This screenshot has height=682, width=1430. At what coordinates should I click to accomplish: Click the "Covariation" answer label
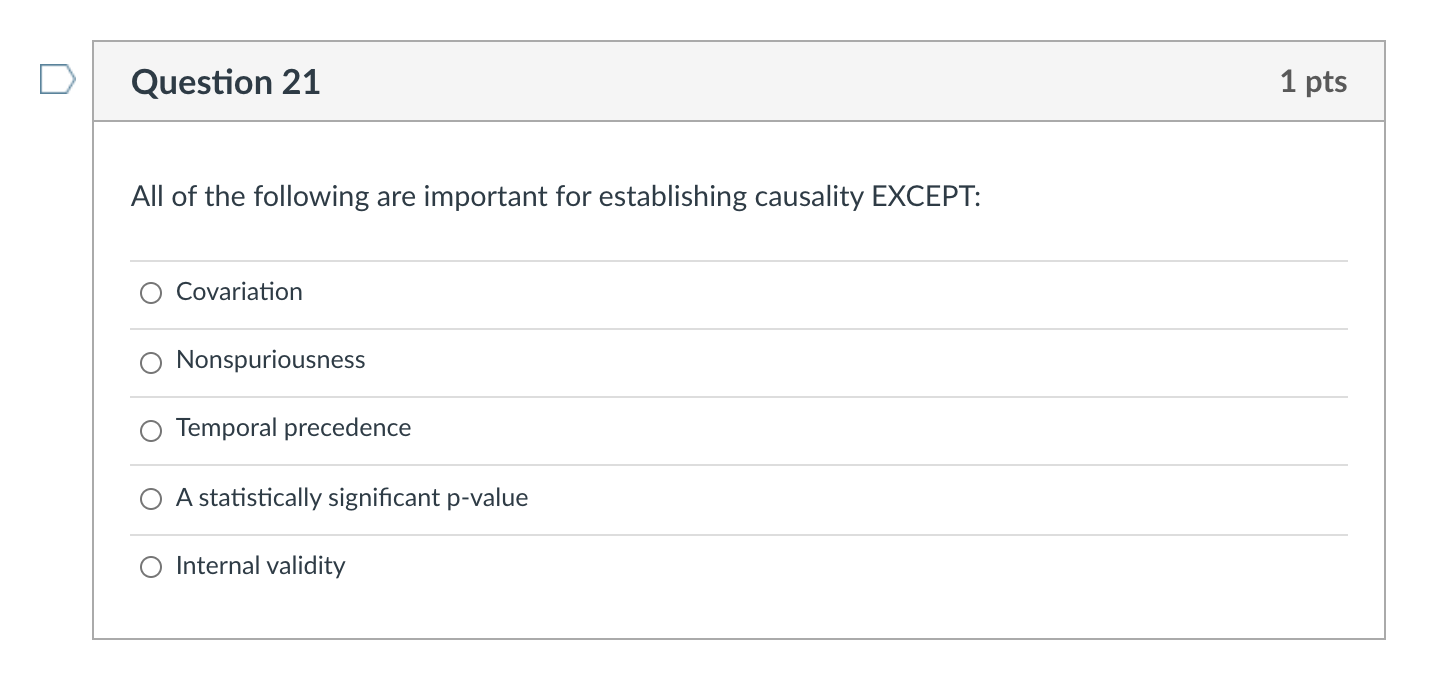tap(239, 292)
